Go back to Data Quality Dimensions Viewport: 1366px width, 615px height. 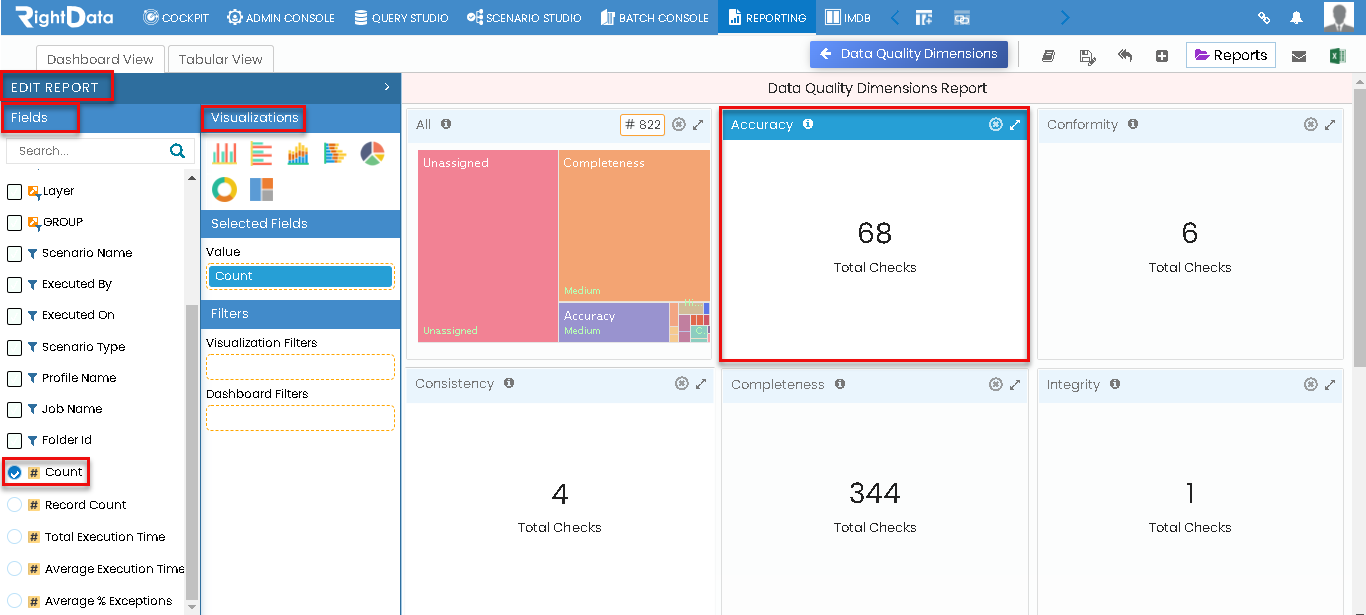(x=908, y=54)
